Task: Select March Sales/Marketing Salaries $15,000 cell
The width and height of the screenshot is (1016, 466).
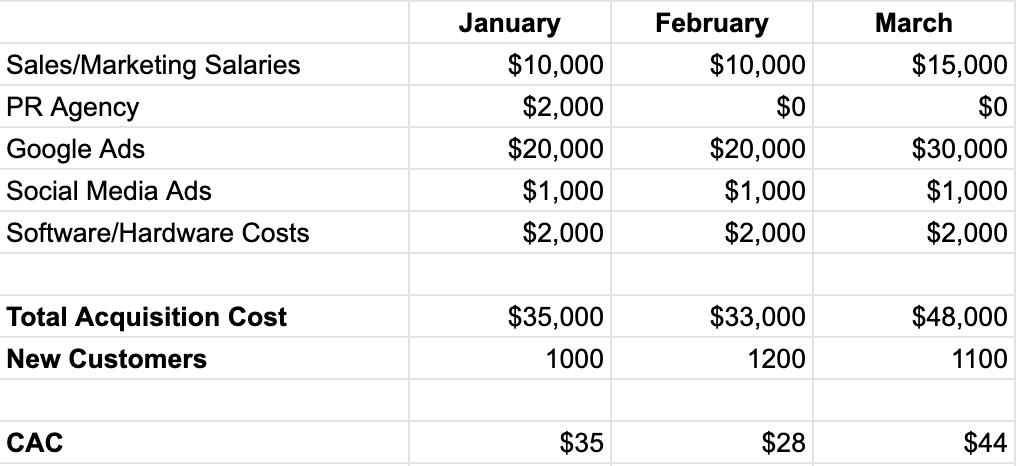Action: click(x=959, y=65)
